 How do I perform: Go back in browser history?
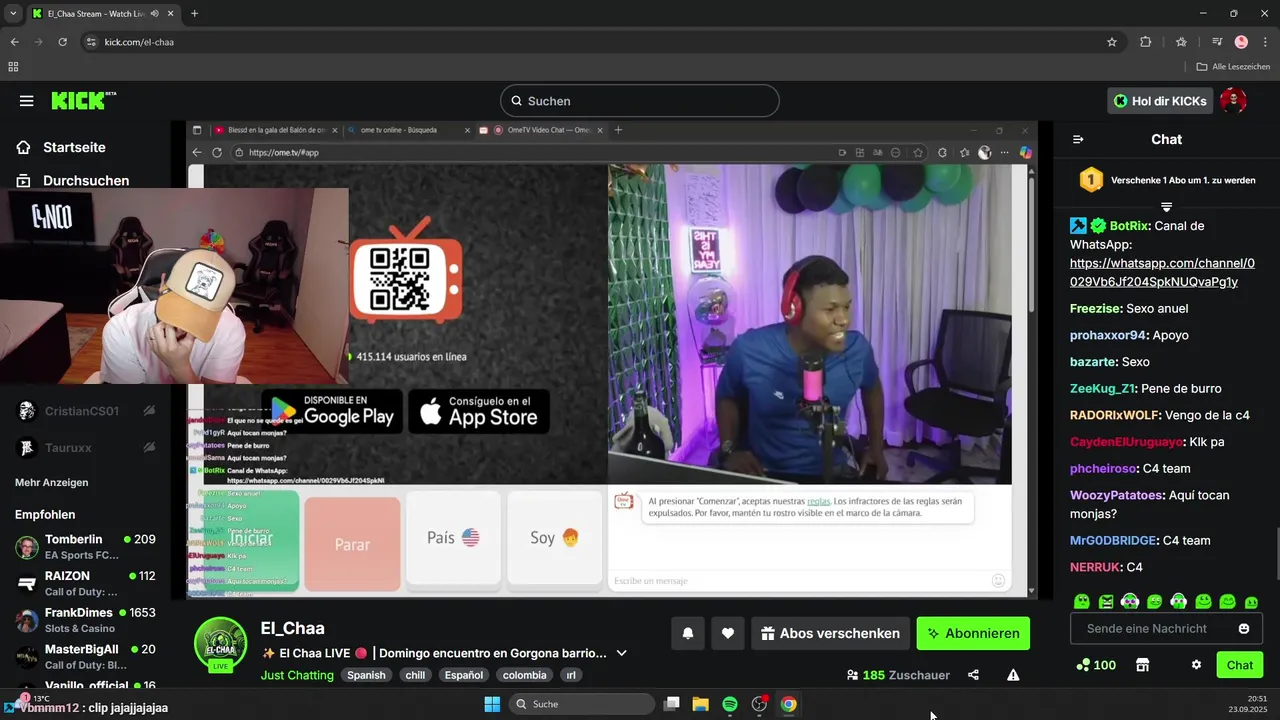pyautogui.click(x=14, y=42)
